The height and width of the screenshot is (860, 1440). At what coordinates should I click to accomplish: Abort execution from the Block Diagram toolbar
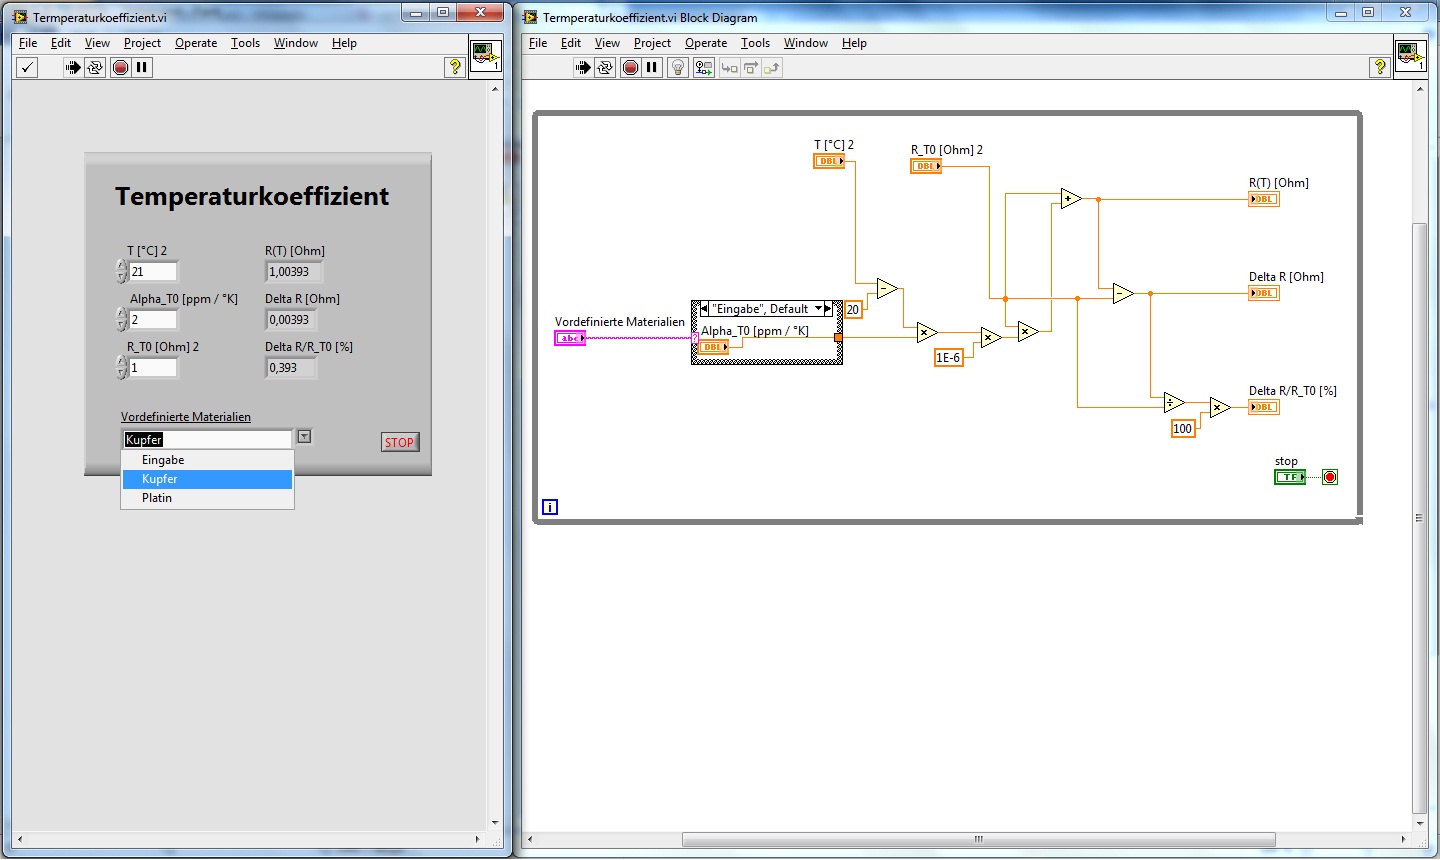(x=630, y=67)
